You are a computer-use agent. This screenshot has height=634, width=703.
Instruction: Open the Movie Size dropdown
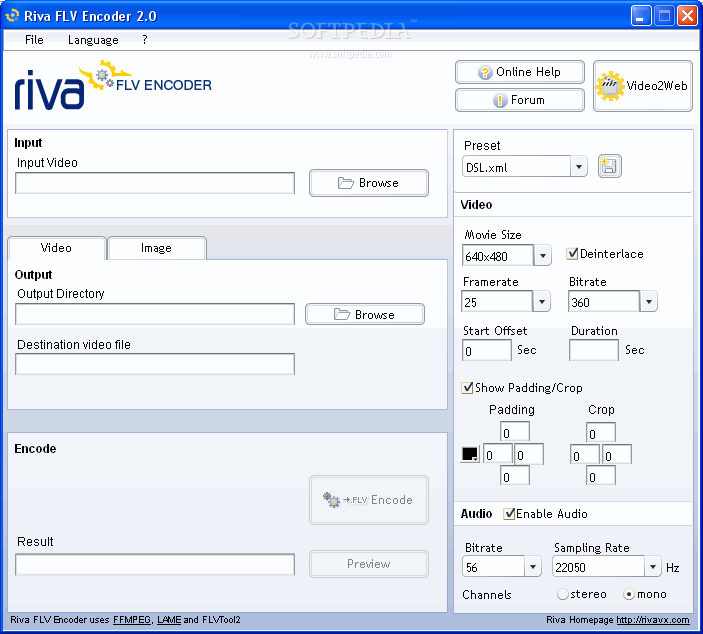point(542,256)
